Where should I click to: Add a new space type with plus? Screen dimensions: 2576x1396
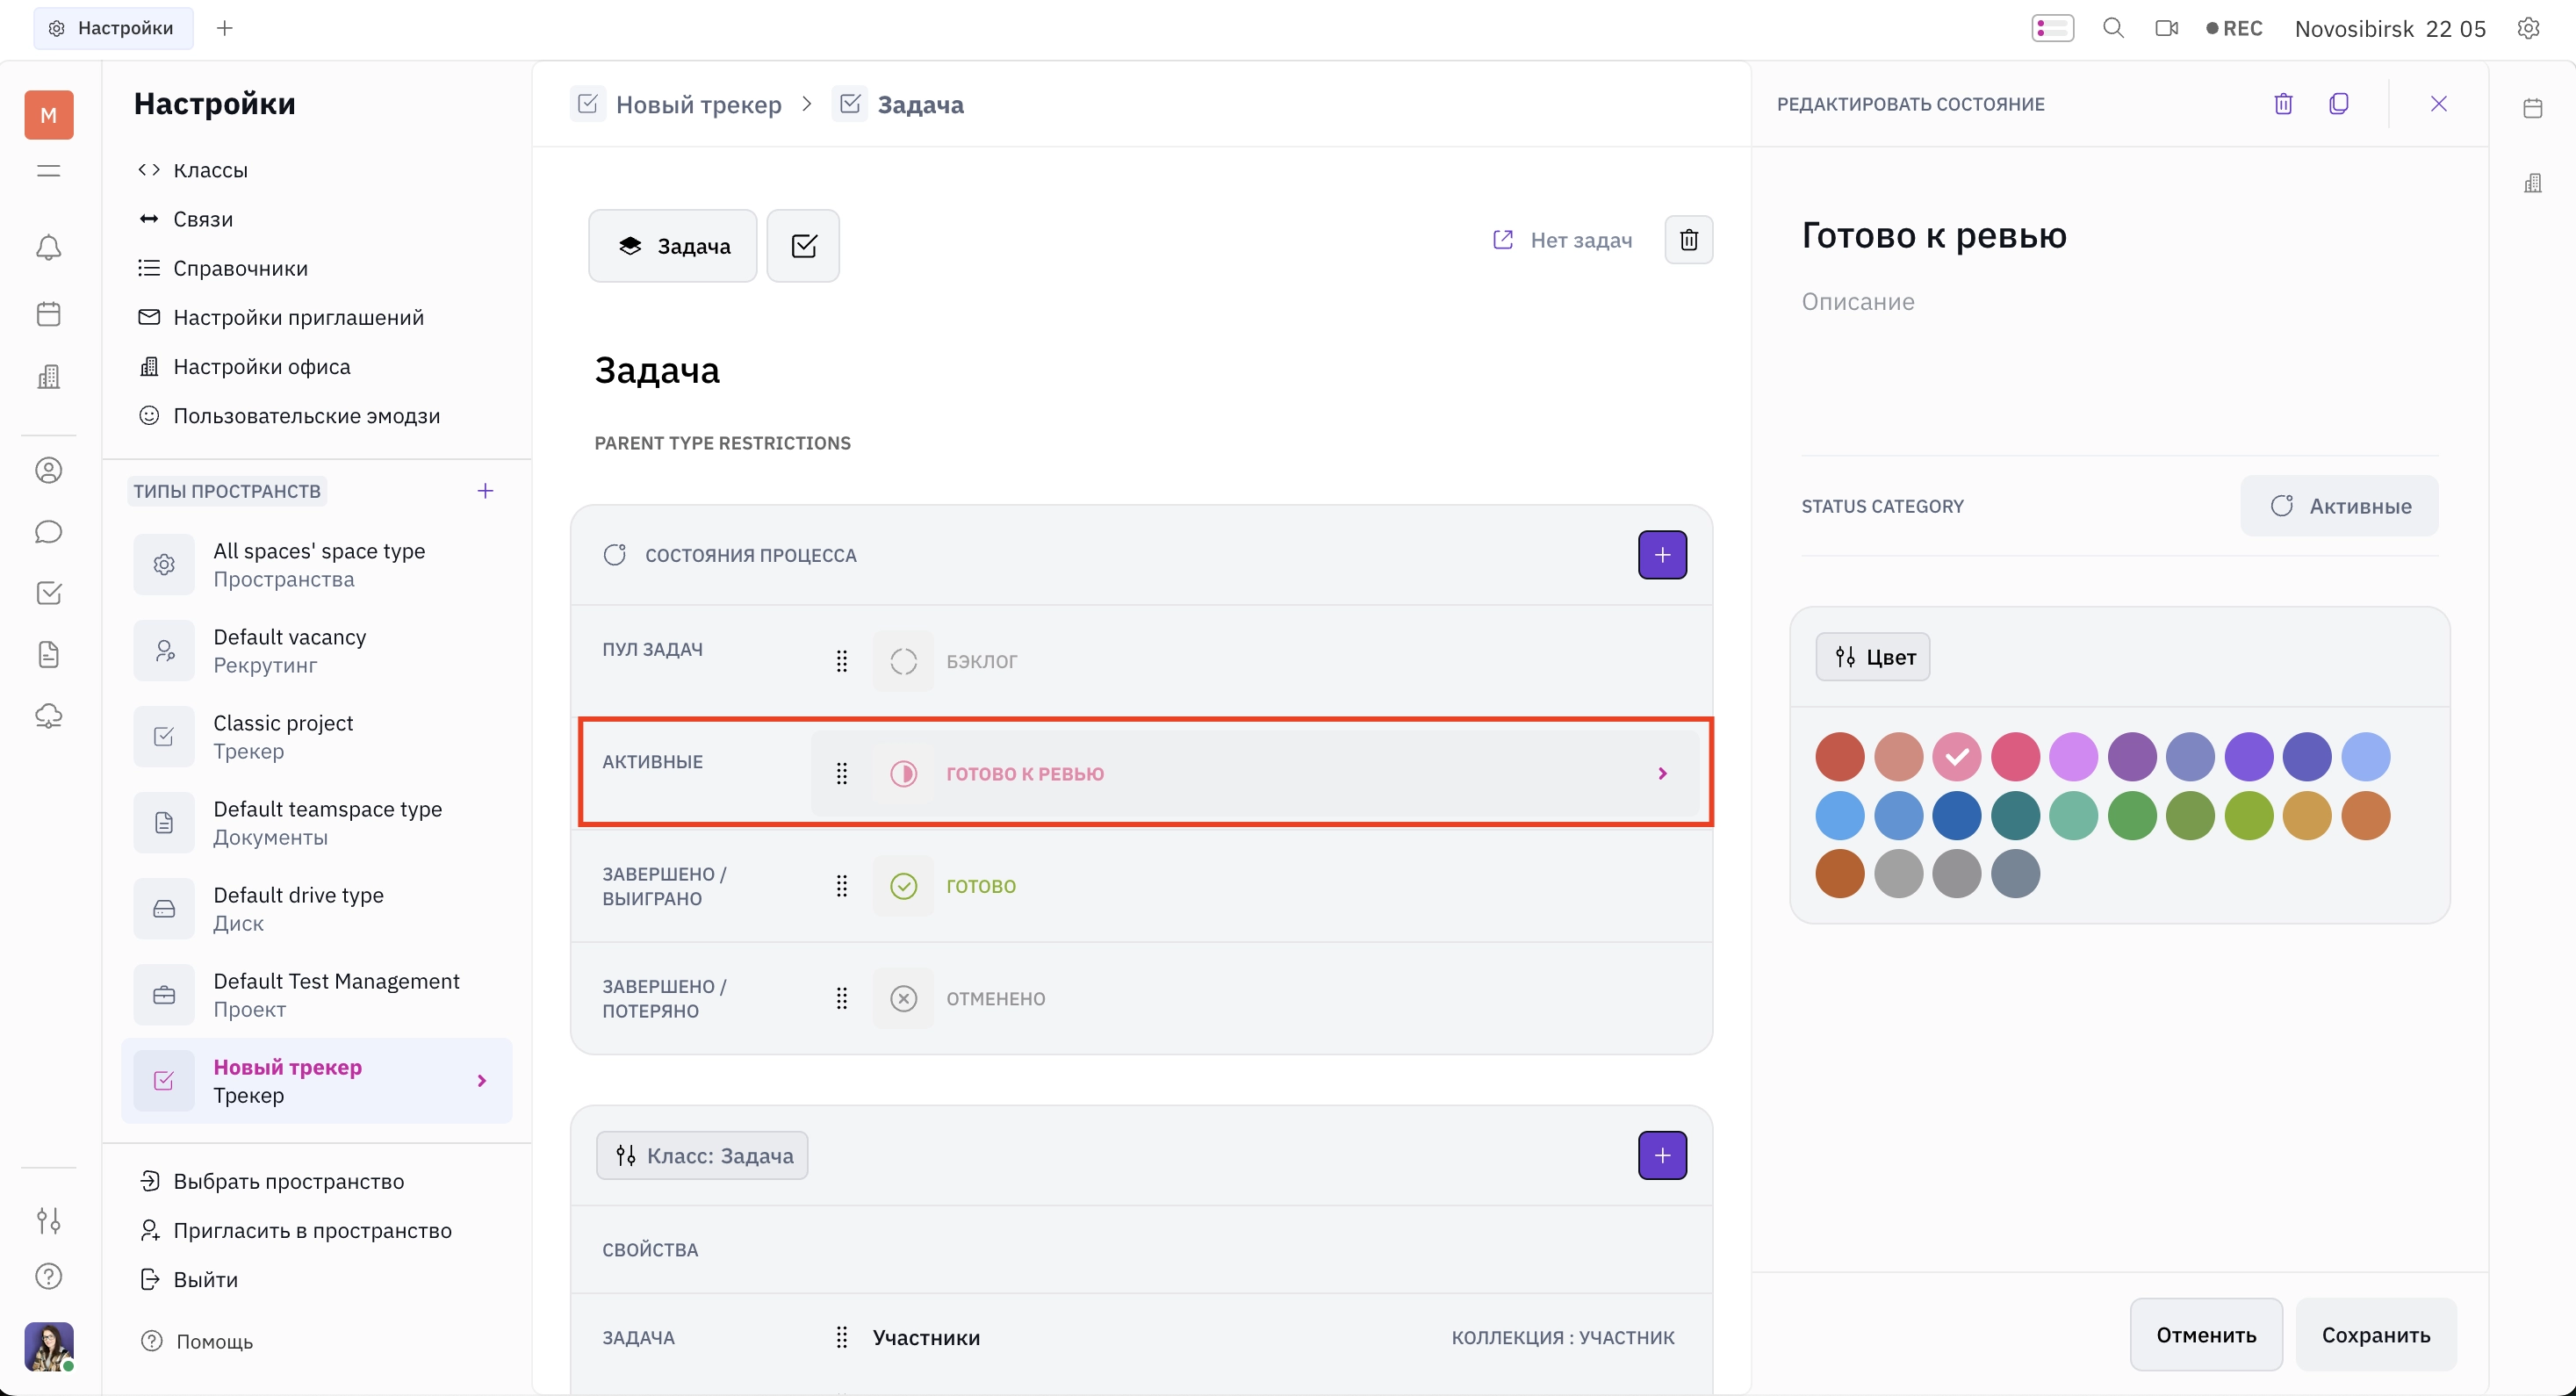[x=485, y=491]
